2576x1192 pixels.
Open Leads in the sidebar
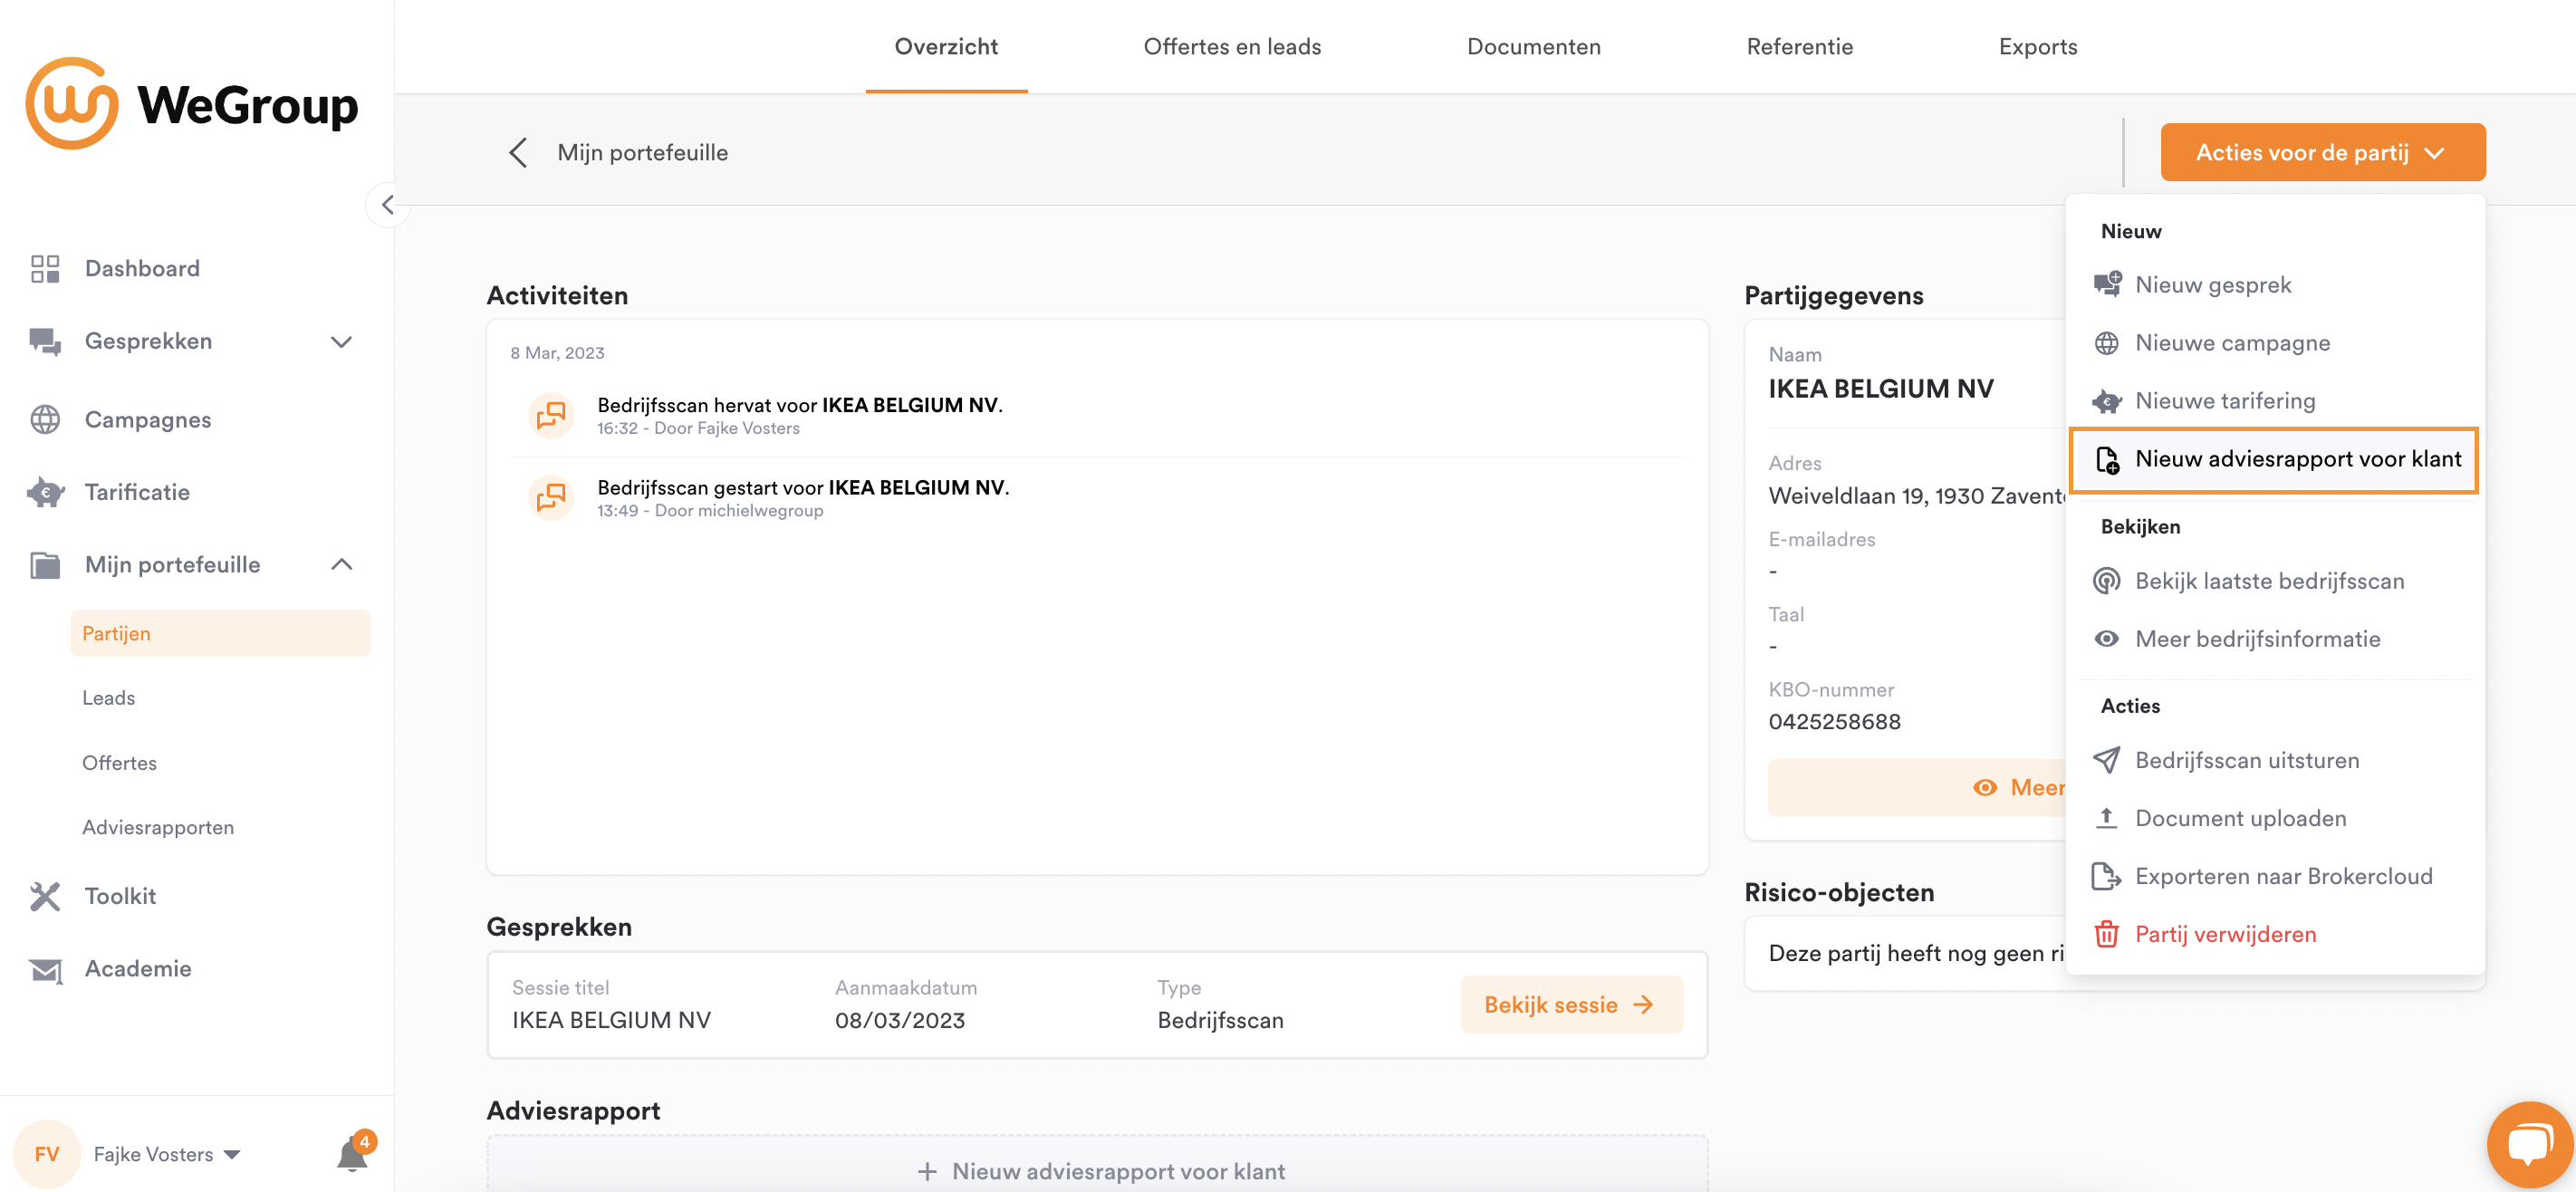108,698
